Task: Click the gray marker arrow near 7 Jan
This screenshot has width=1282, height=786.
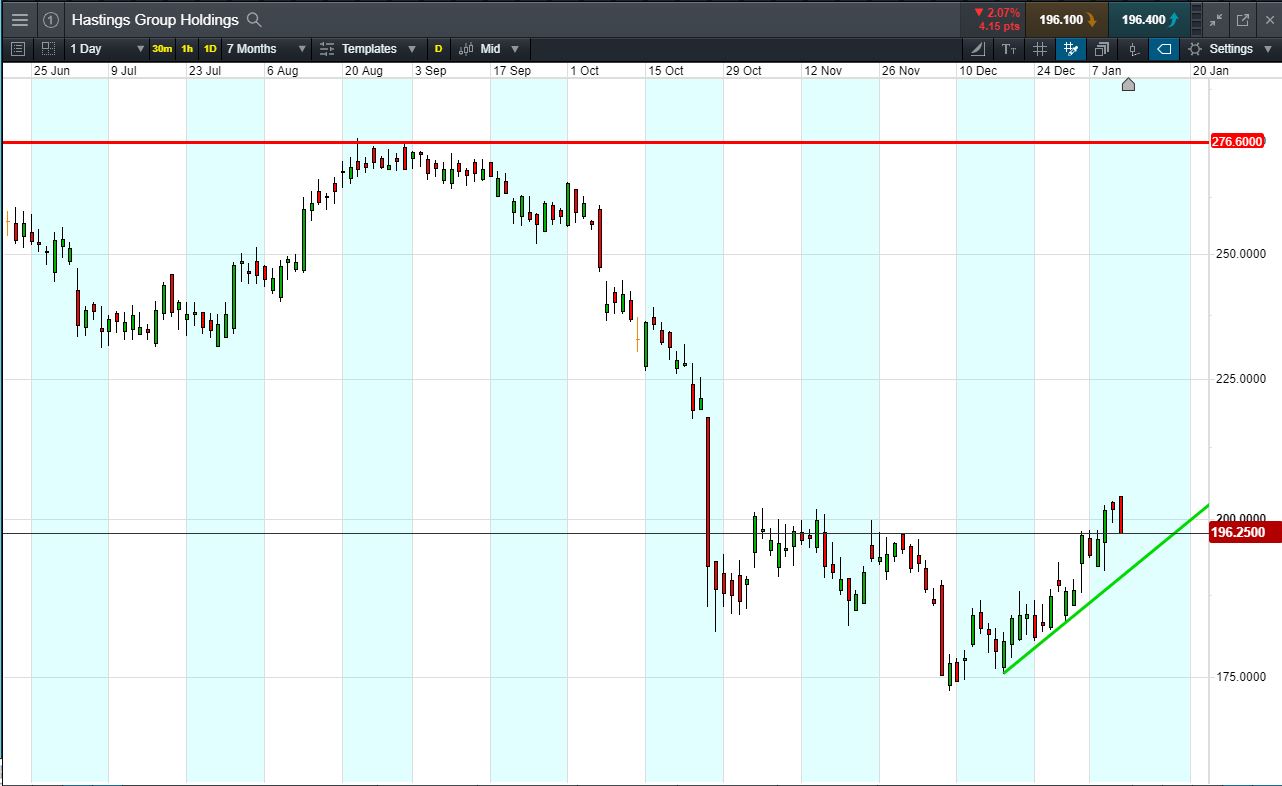Action: pyautogui.click(x=1129, y=85)
